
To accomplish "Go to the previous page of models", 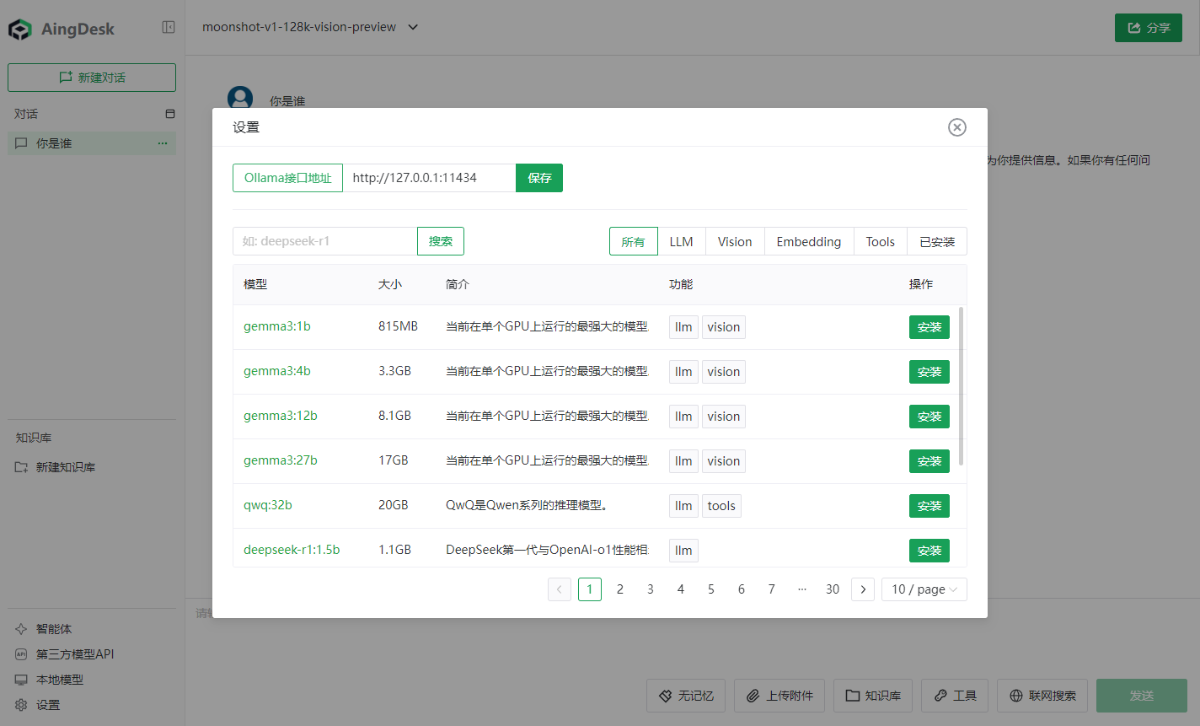I will [x=560, y=589].
